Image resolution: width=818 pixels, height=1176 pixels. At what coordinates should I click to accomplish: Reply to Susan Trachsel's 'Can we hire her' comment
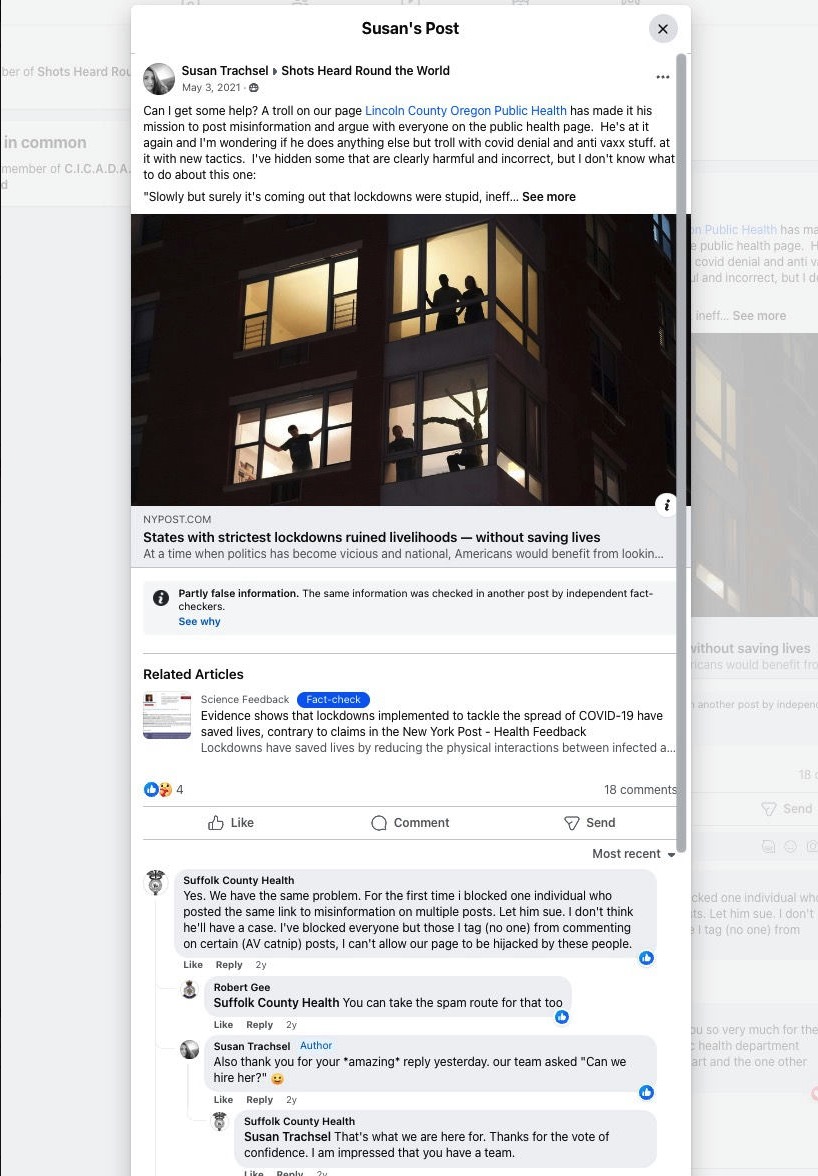pyautogui.click(x=259, y=1100)
